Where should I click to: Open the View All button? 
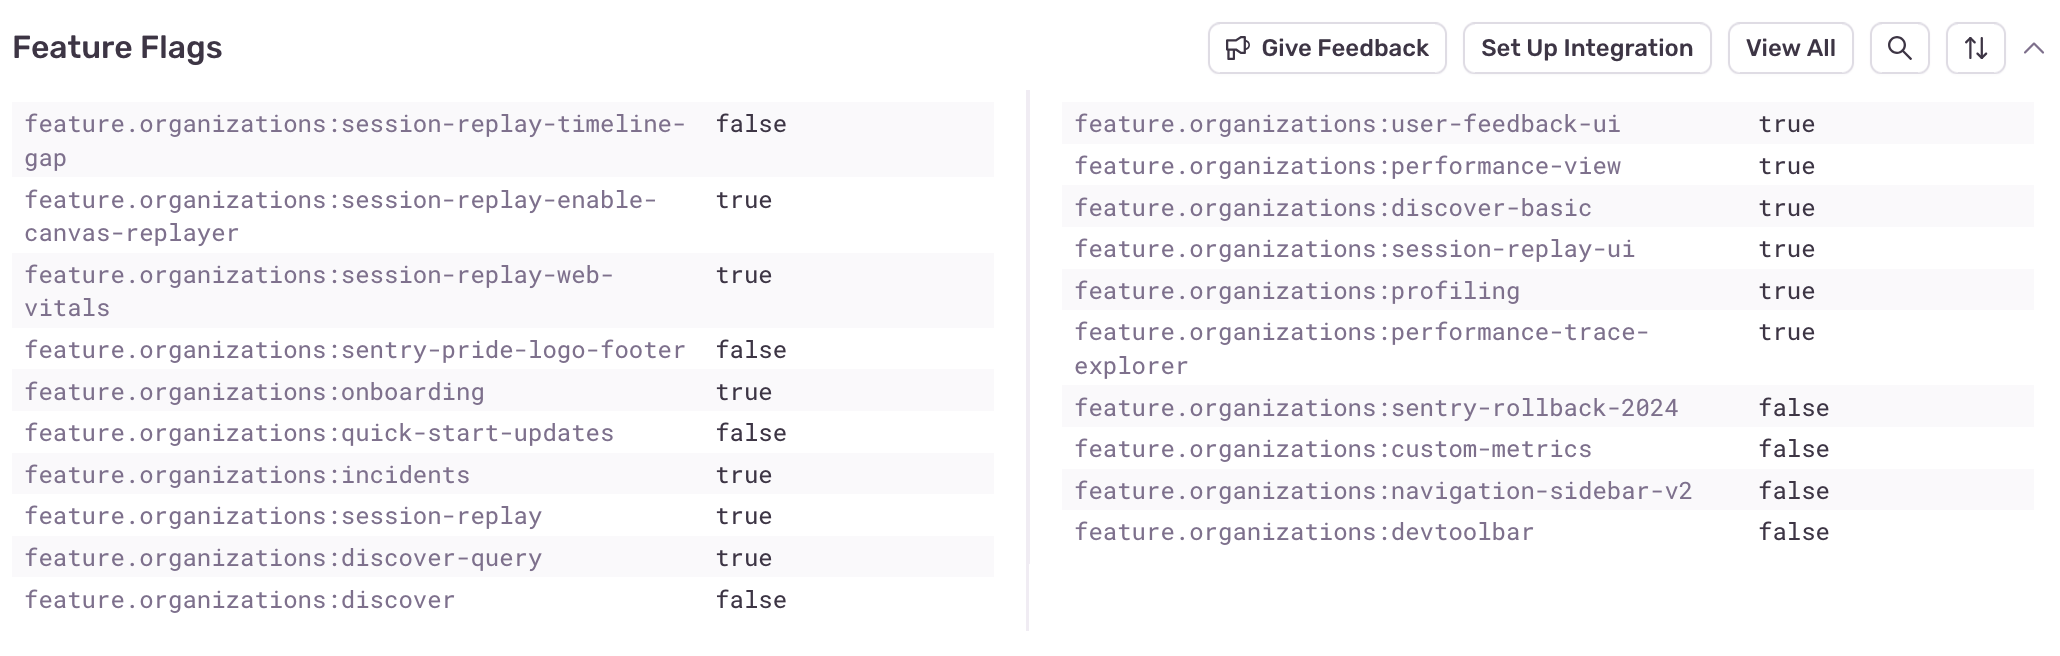(x=1790, y=48)
